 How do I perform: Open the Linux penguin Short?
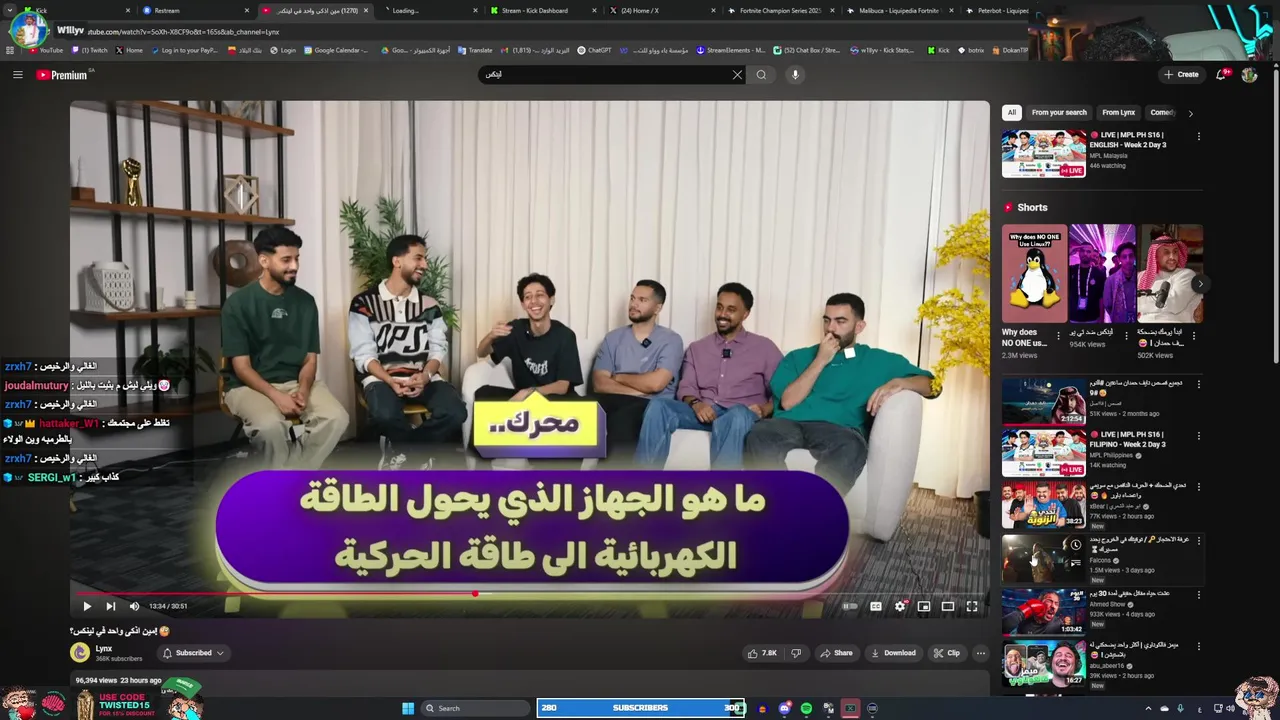[1033, 271]
